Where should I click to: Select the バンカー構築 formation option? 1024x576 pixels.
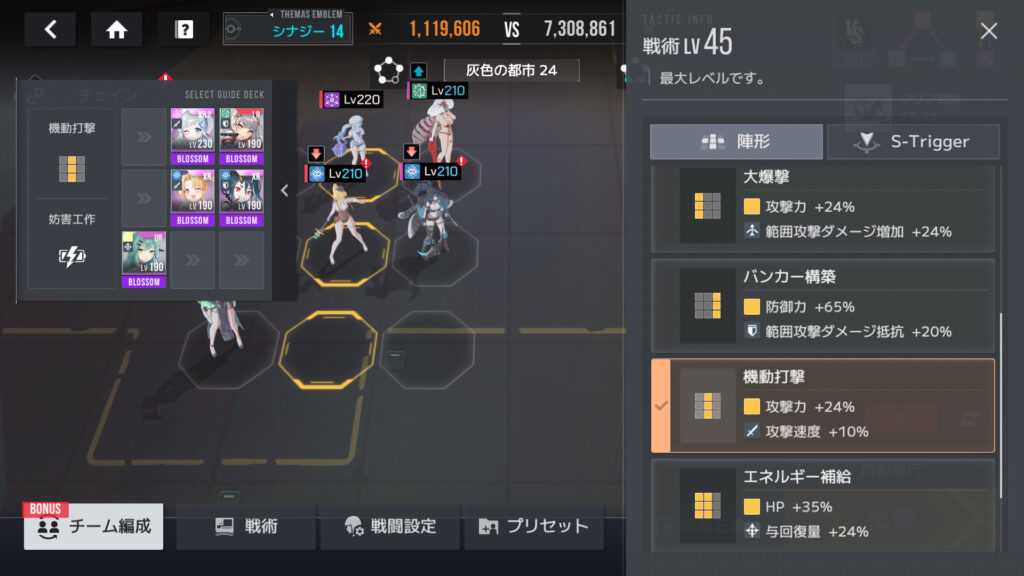click(x=823, y=306)
